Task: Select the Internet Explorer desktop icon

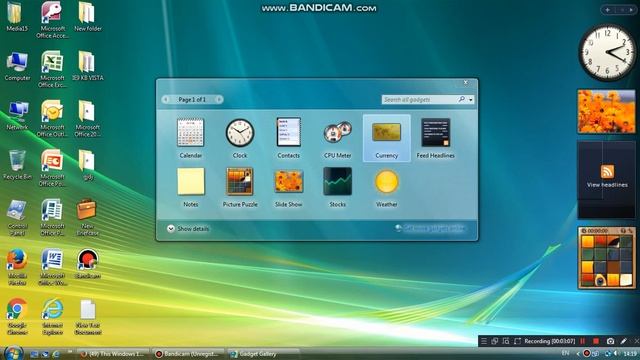Action: click(x=52, y=317)
